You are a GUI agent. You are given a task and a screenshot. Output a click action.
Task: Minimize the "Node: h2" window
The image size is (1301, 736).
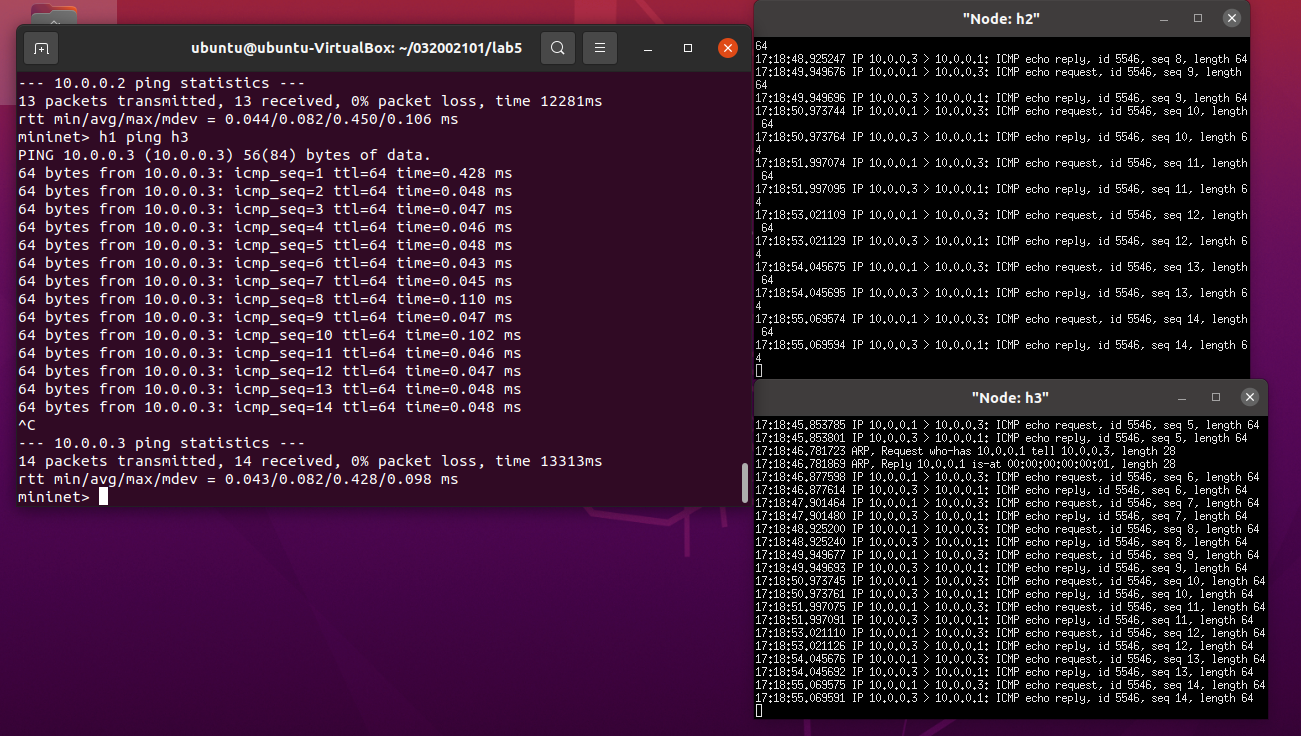click(x=1164, y=18)
